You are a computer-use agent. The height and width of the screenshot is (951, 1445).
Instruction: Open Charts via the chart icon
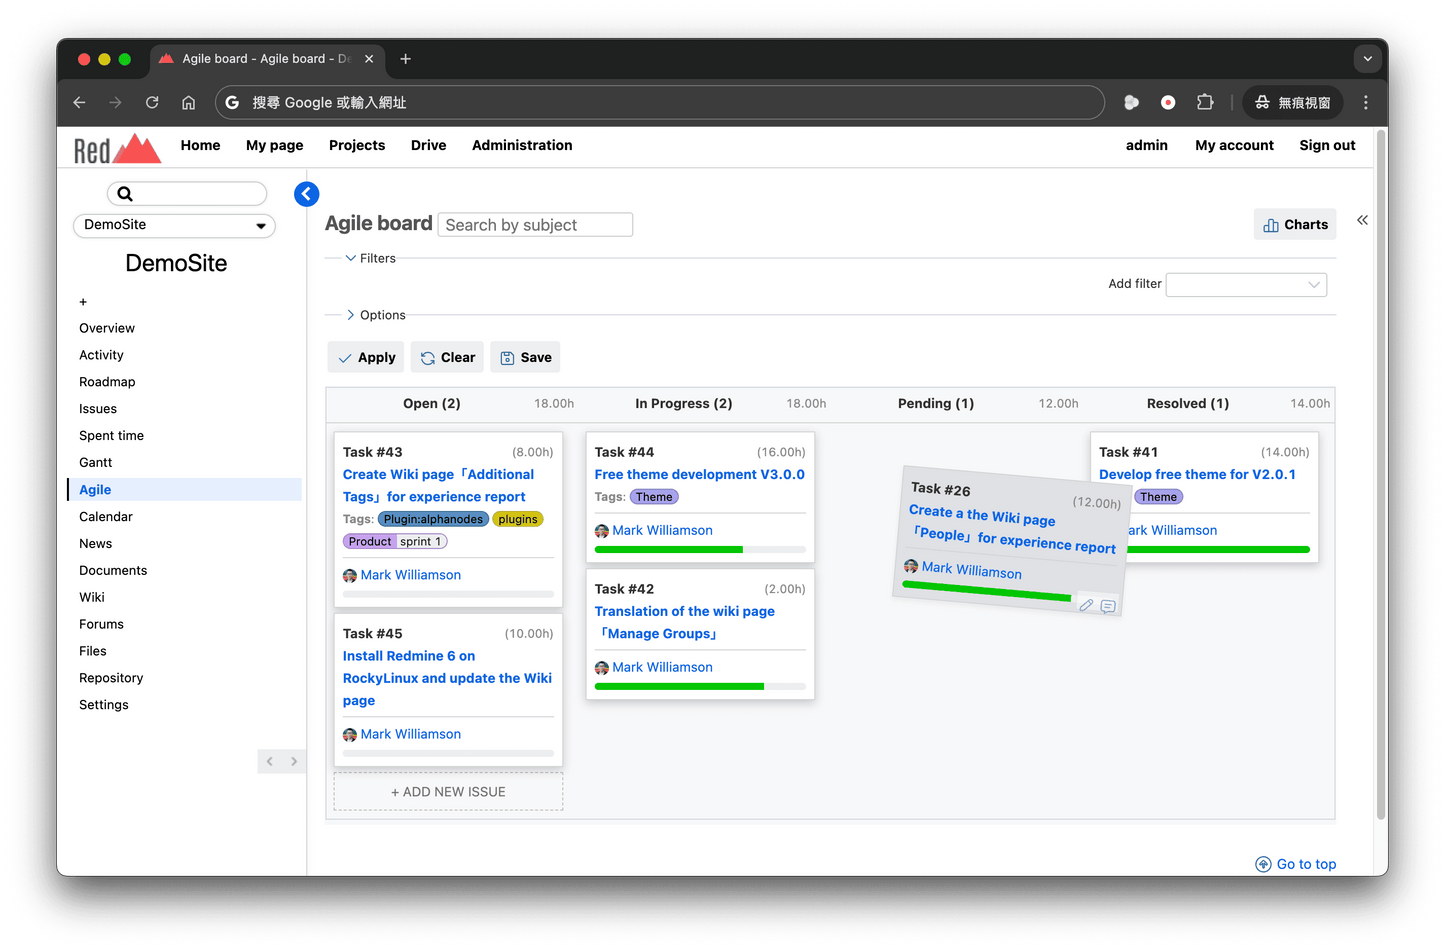[1271, 224]
